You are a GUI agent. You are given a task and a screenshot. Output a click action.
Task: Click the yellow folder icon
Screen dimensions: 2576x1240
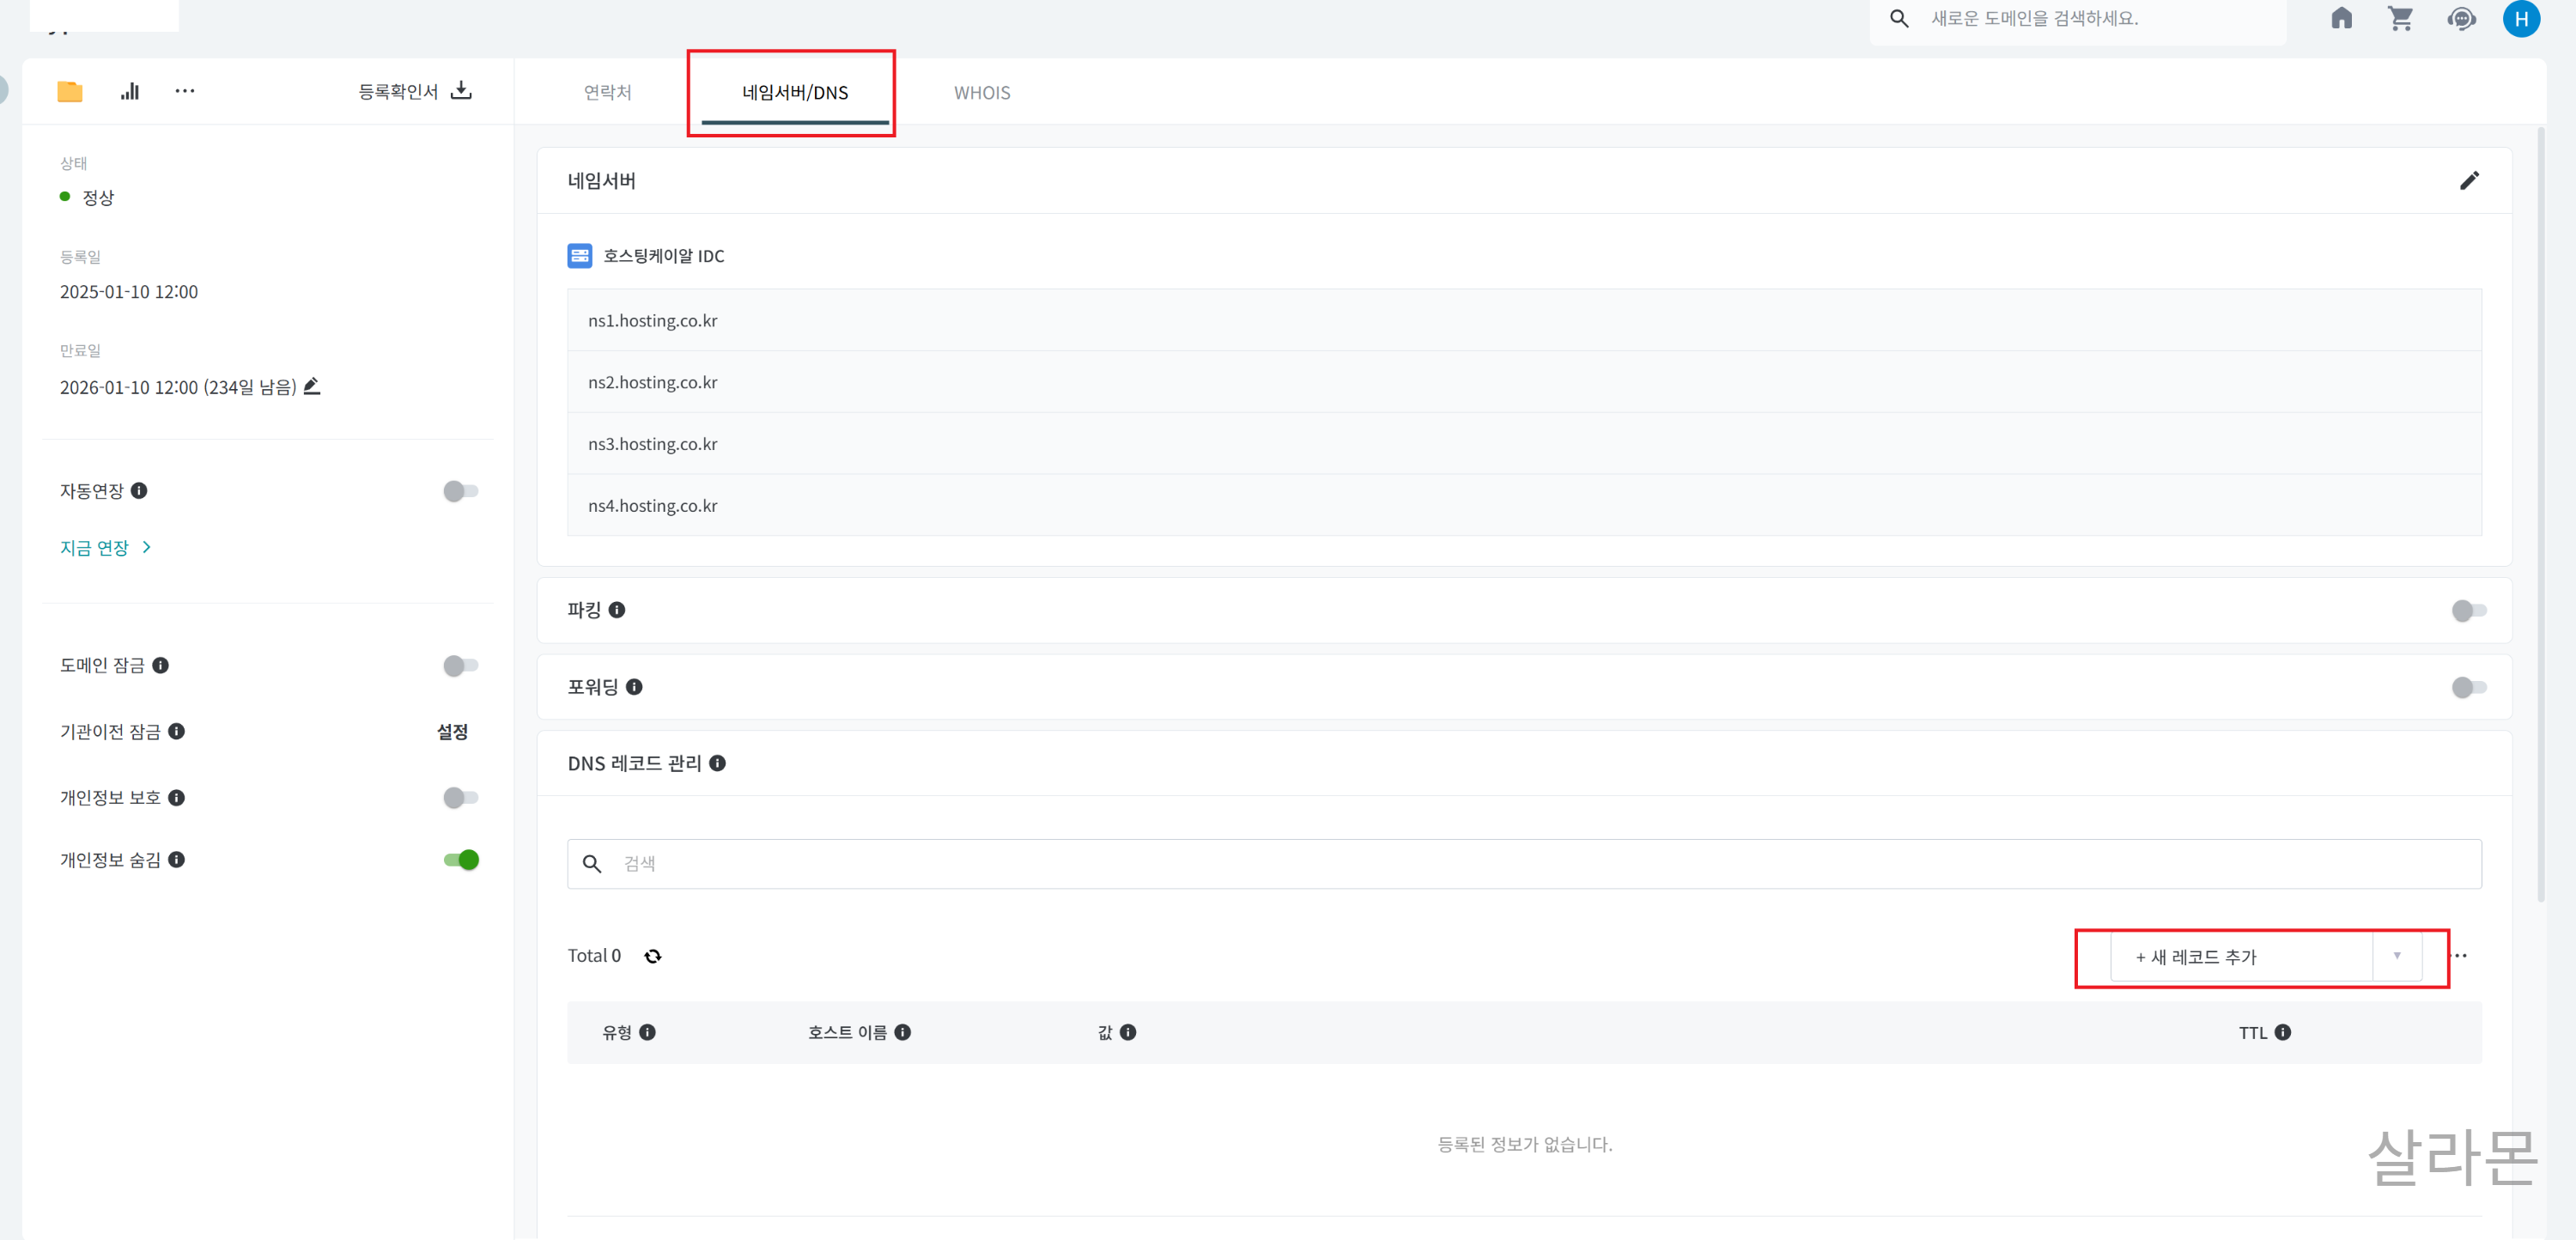(x=70, y=92)
